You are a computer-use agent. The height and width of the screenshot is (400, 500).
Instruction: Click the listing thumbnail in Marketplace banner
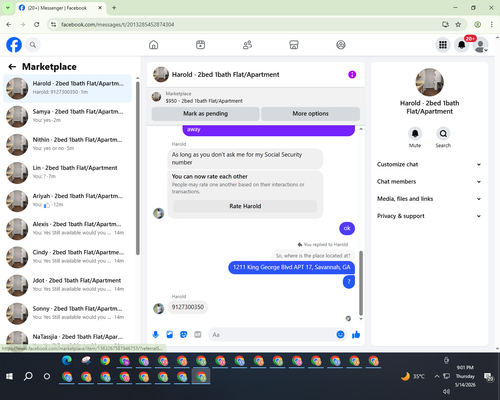point(156,97)
